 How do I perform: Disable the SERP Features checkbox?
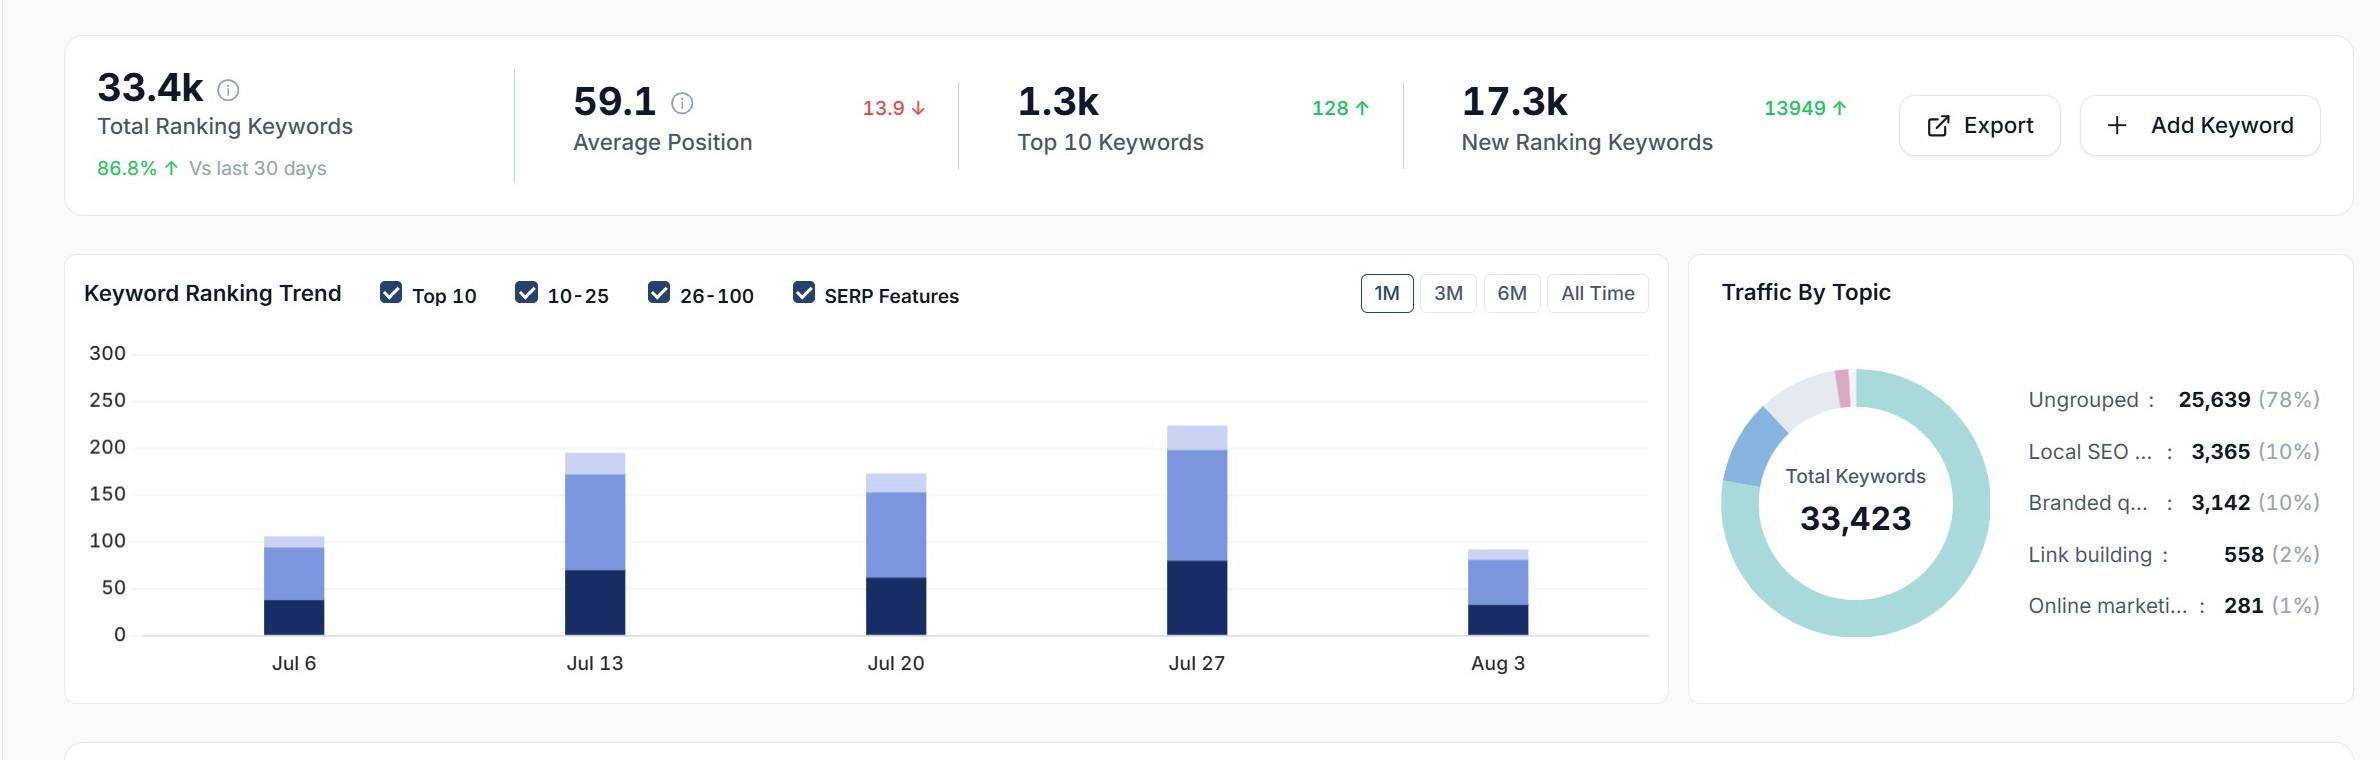click(803, 292)
